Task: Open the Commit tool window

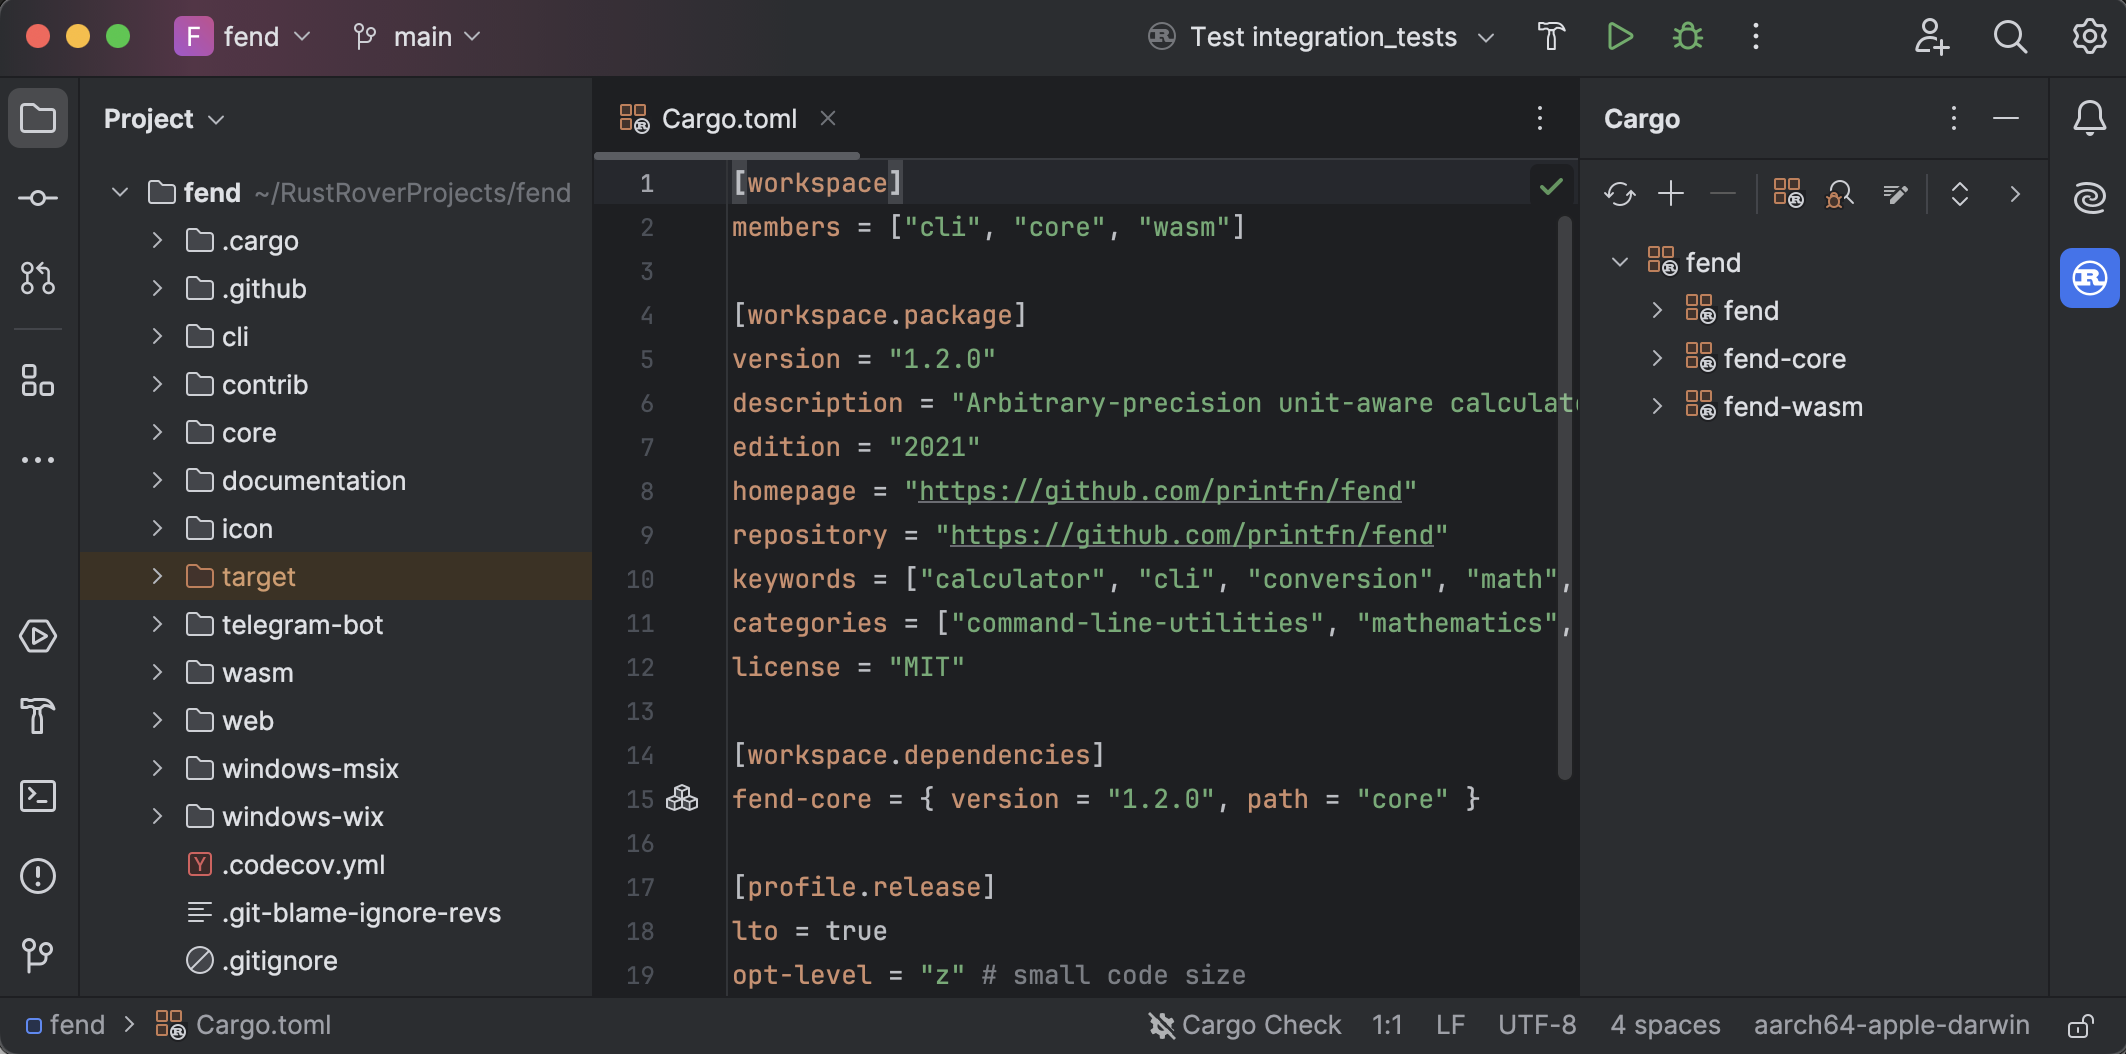Action: tap(38, 198)
